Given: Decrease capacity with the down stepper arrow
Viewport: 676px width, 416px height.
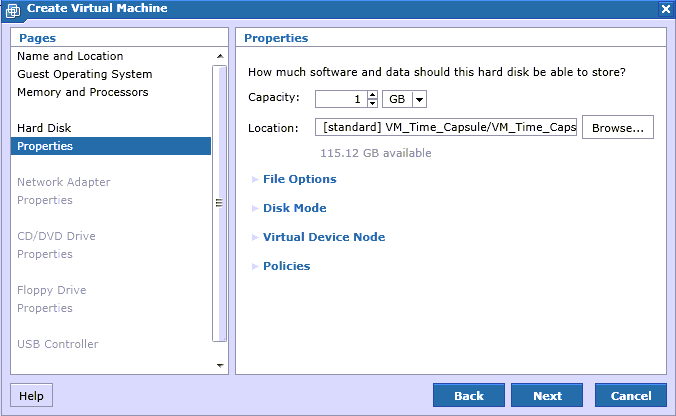Looking at the screenshot, I should (x=372, y=103).
